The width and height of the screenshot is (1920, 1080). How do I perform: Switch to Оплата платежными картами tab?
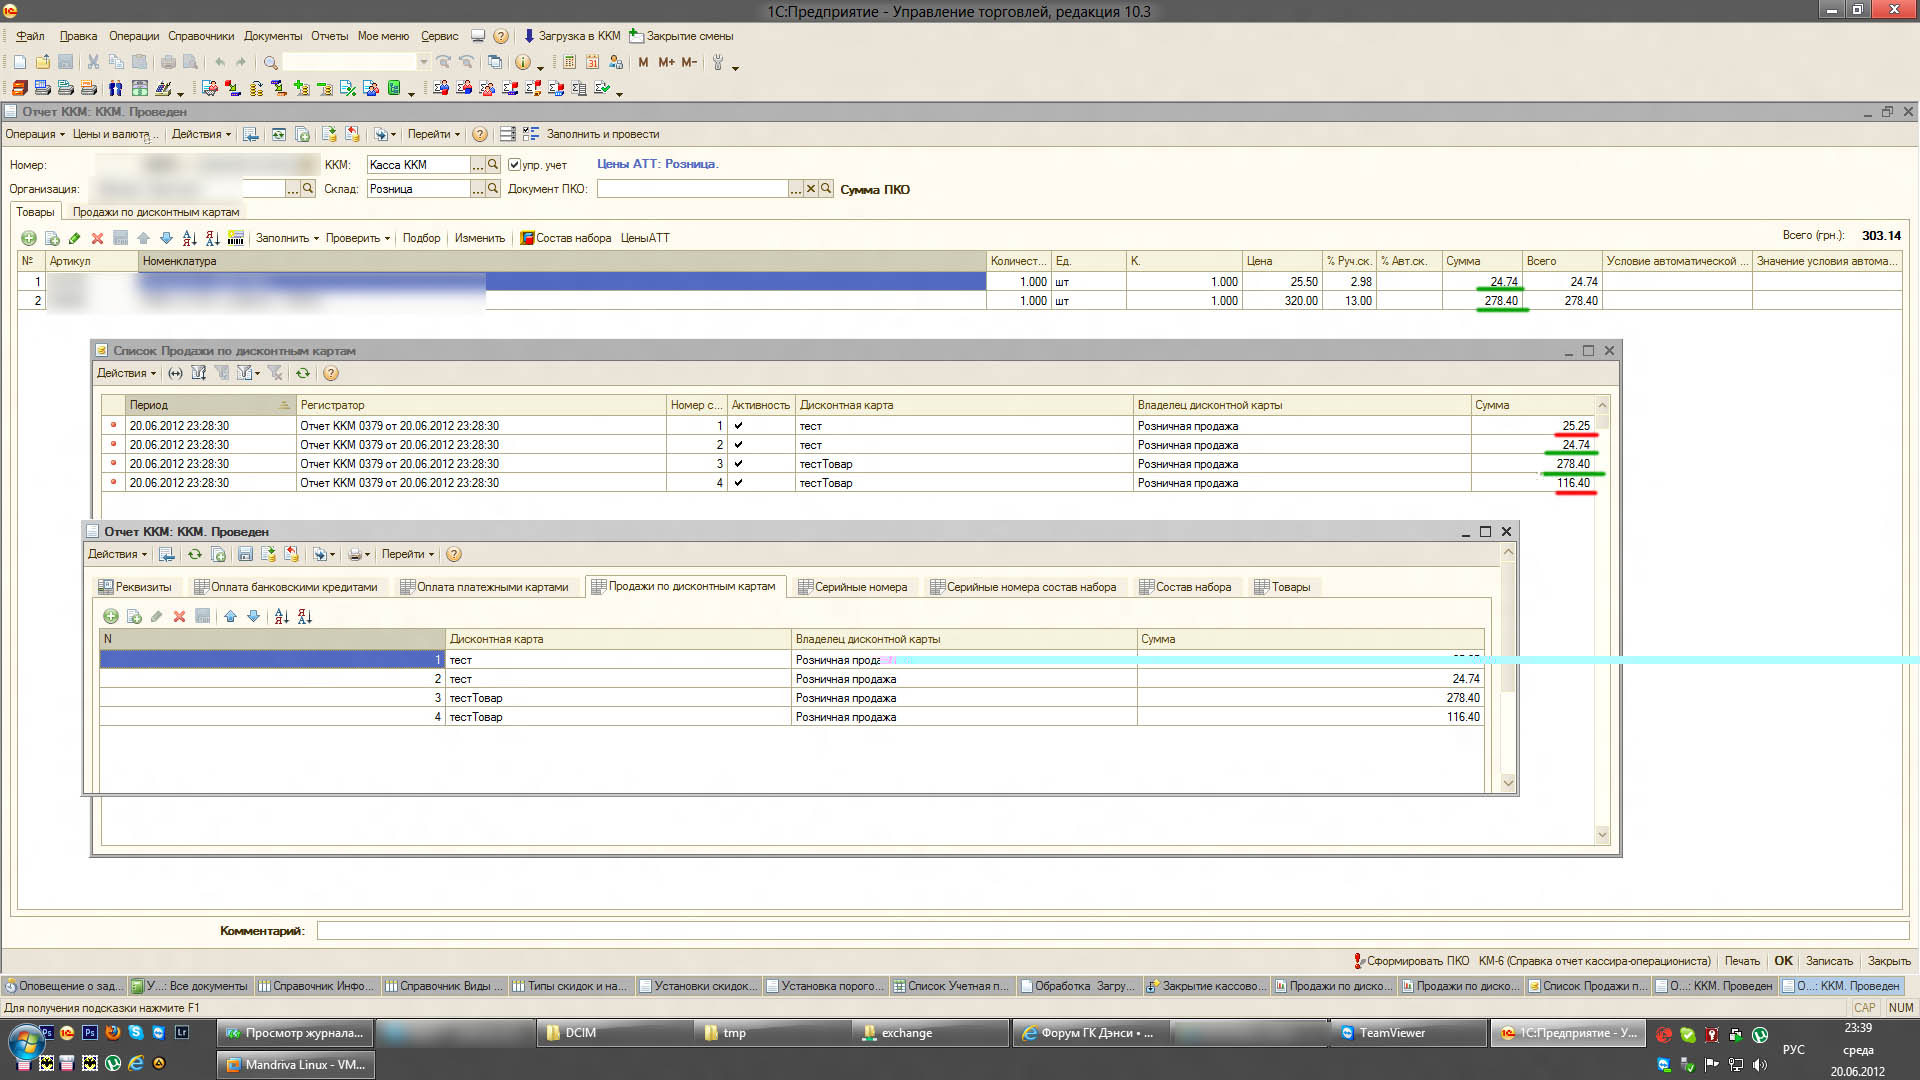pyautogui.click(x=484, y=587)
